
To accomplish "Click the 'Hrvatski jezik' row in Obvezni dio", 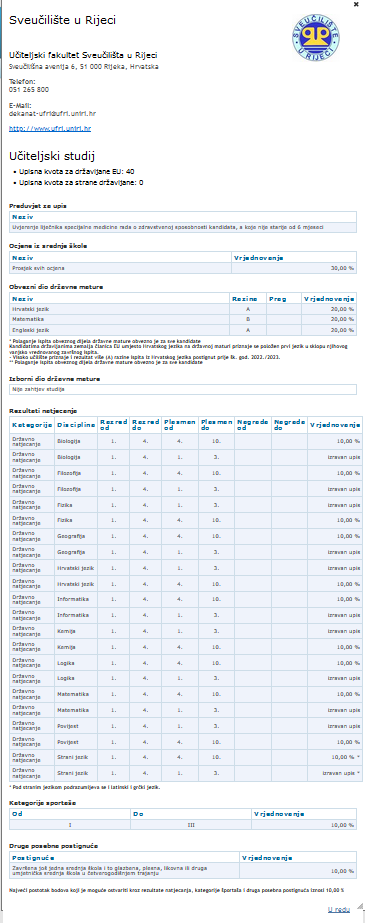I will (x=183, y=308).
